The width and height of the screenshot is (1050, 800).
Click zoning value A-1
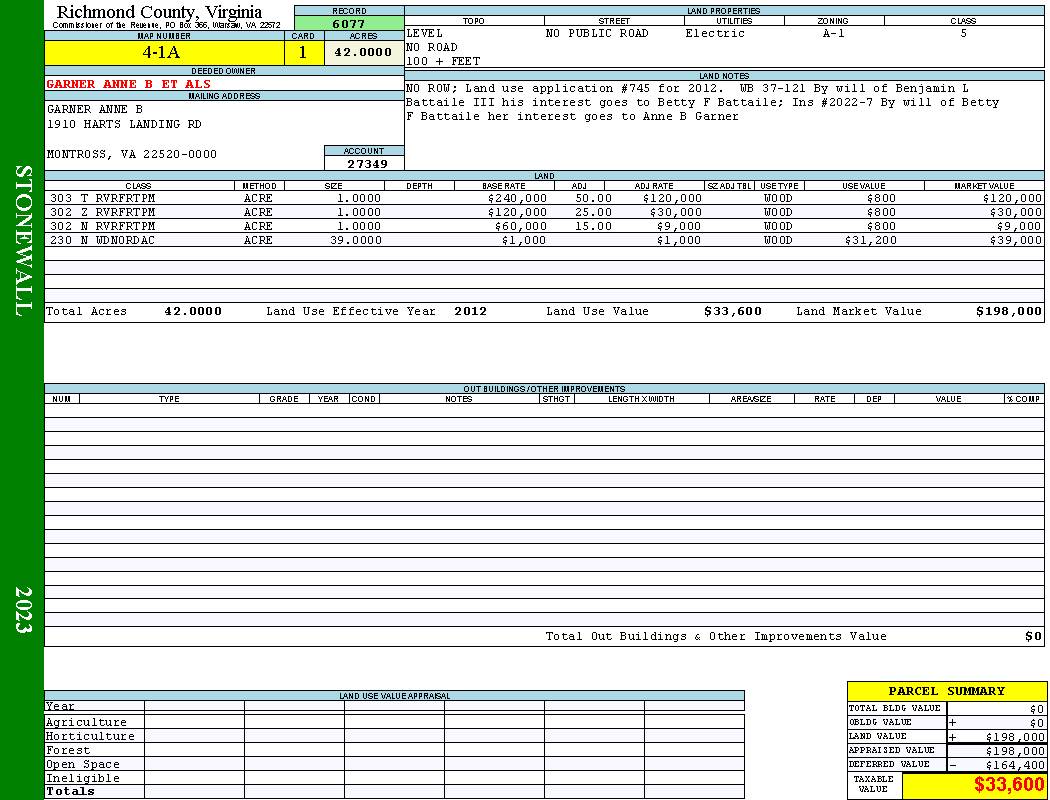[833, 33]
